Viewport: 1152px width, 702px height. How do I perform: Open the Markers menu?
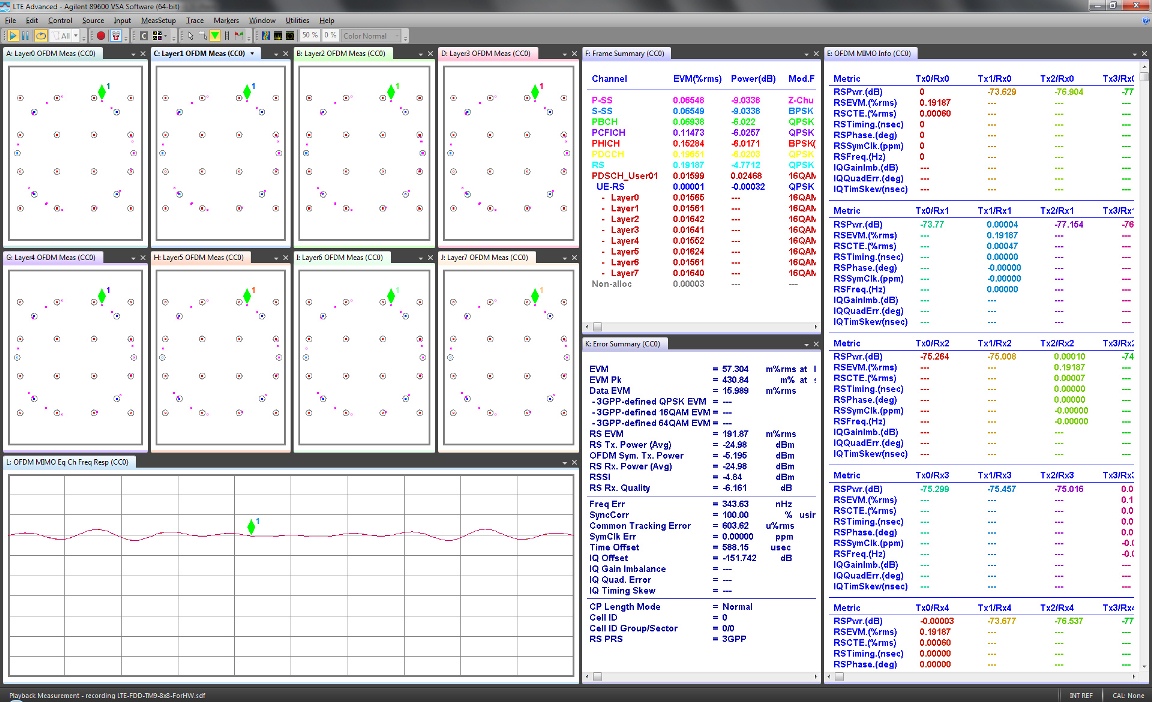[226, 20]
